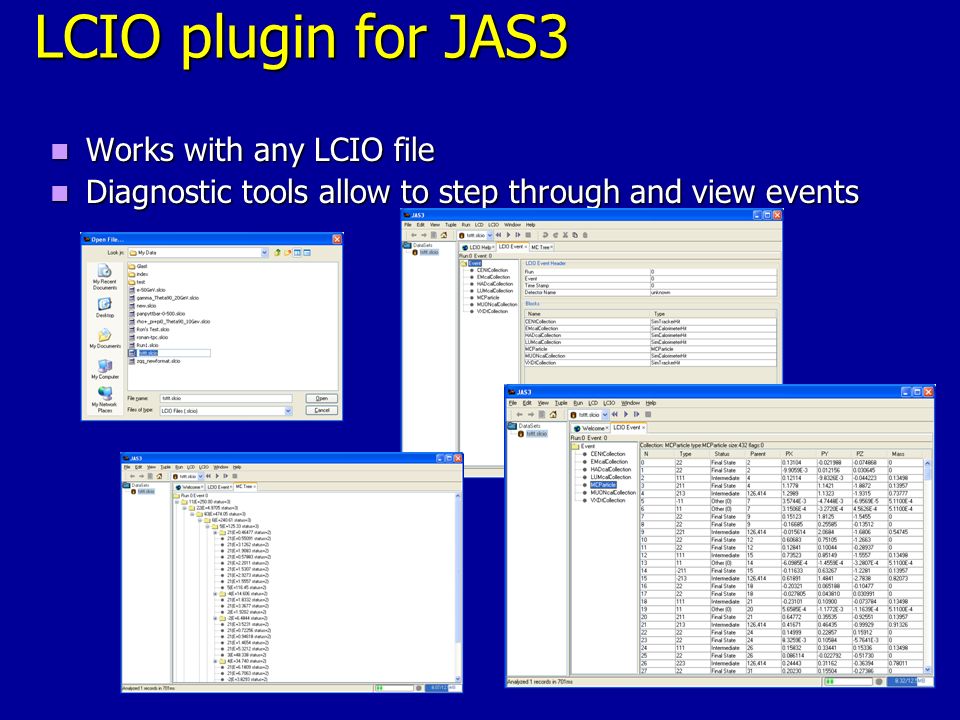
Task: Switch Open File dialog to List view
Action: [x=297, y=252]
